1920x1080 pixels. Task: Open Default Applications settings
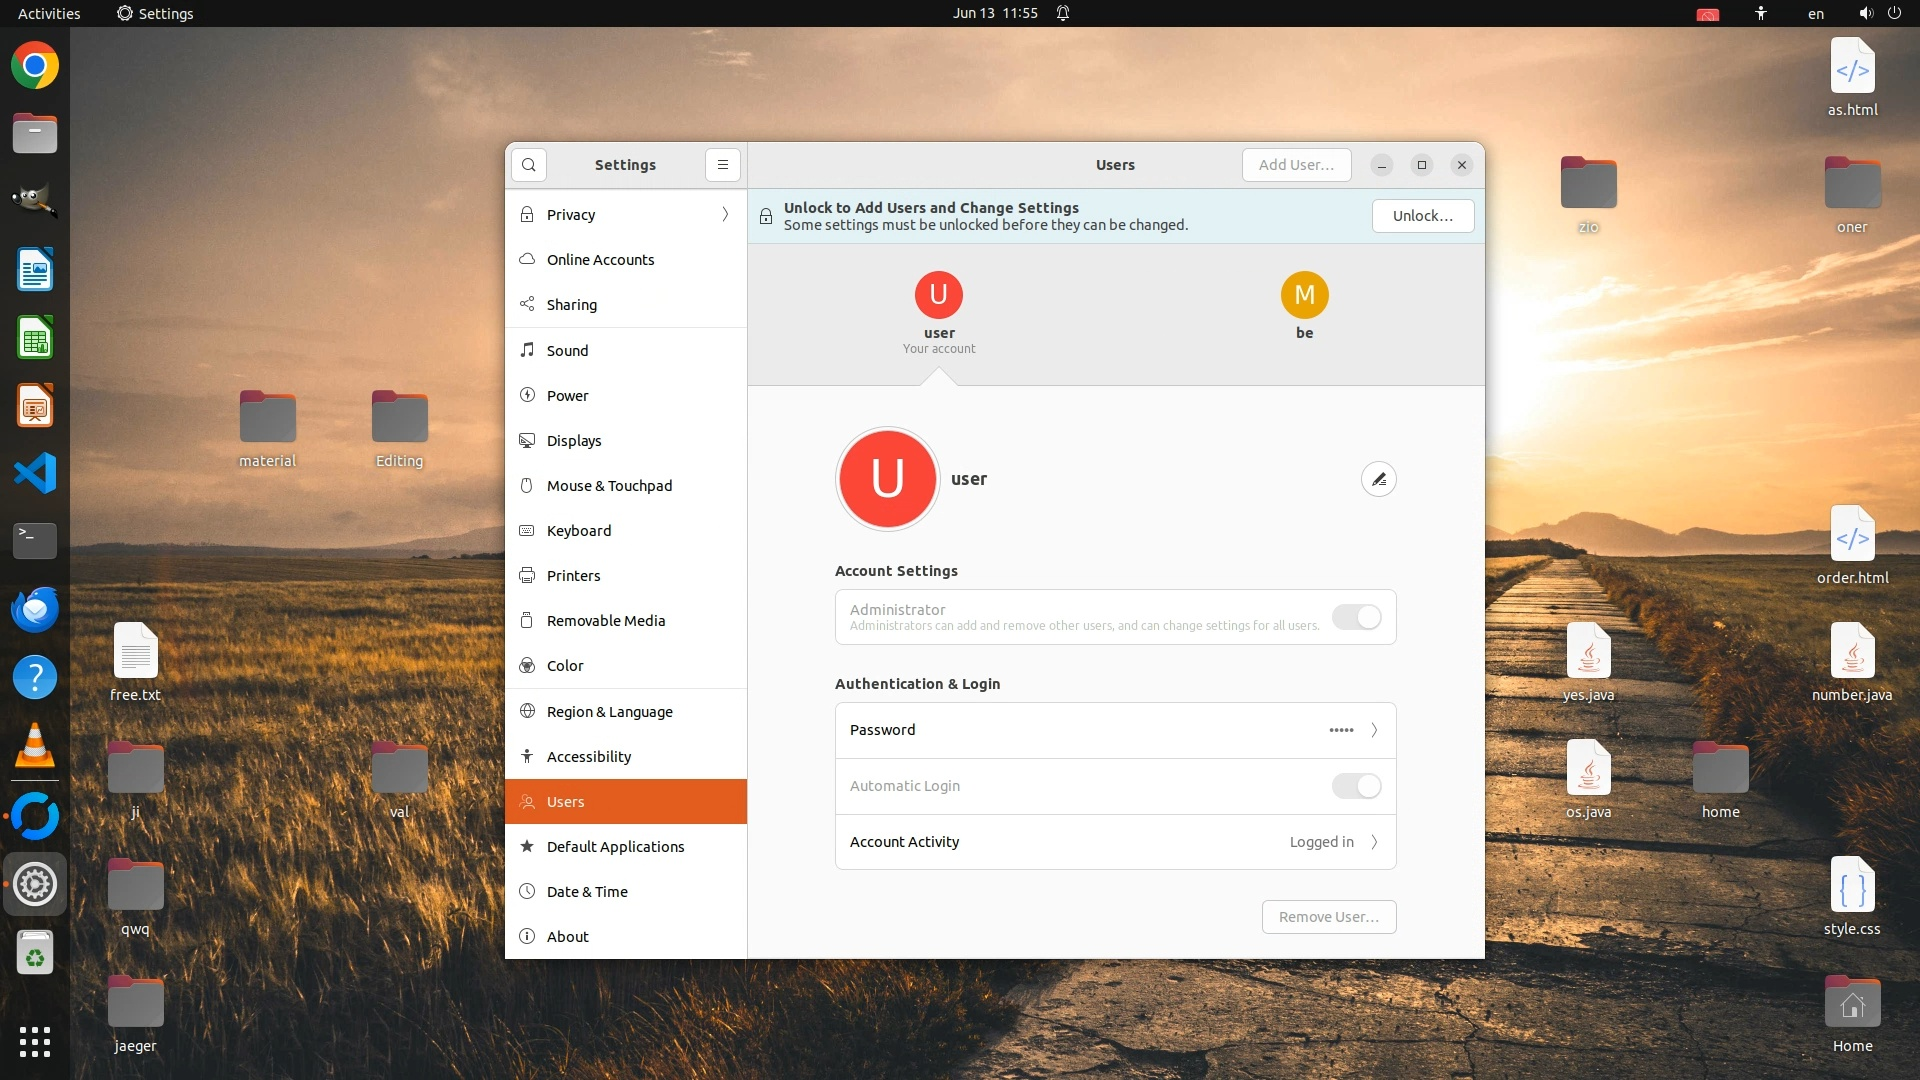pyautogui.click(x=615, y=847)
